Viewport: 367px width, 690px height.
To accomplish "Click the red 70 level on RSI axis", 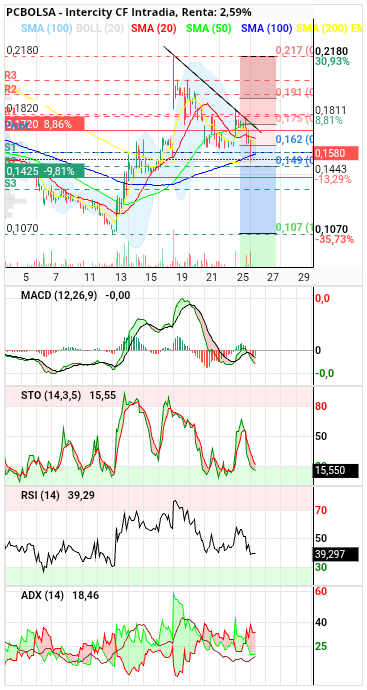I will 321,511.
